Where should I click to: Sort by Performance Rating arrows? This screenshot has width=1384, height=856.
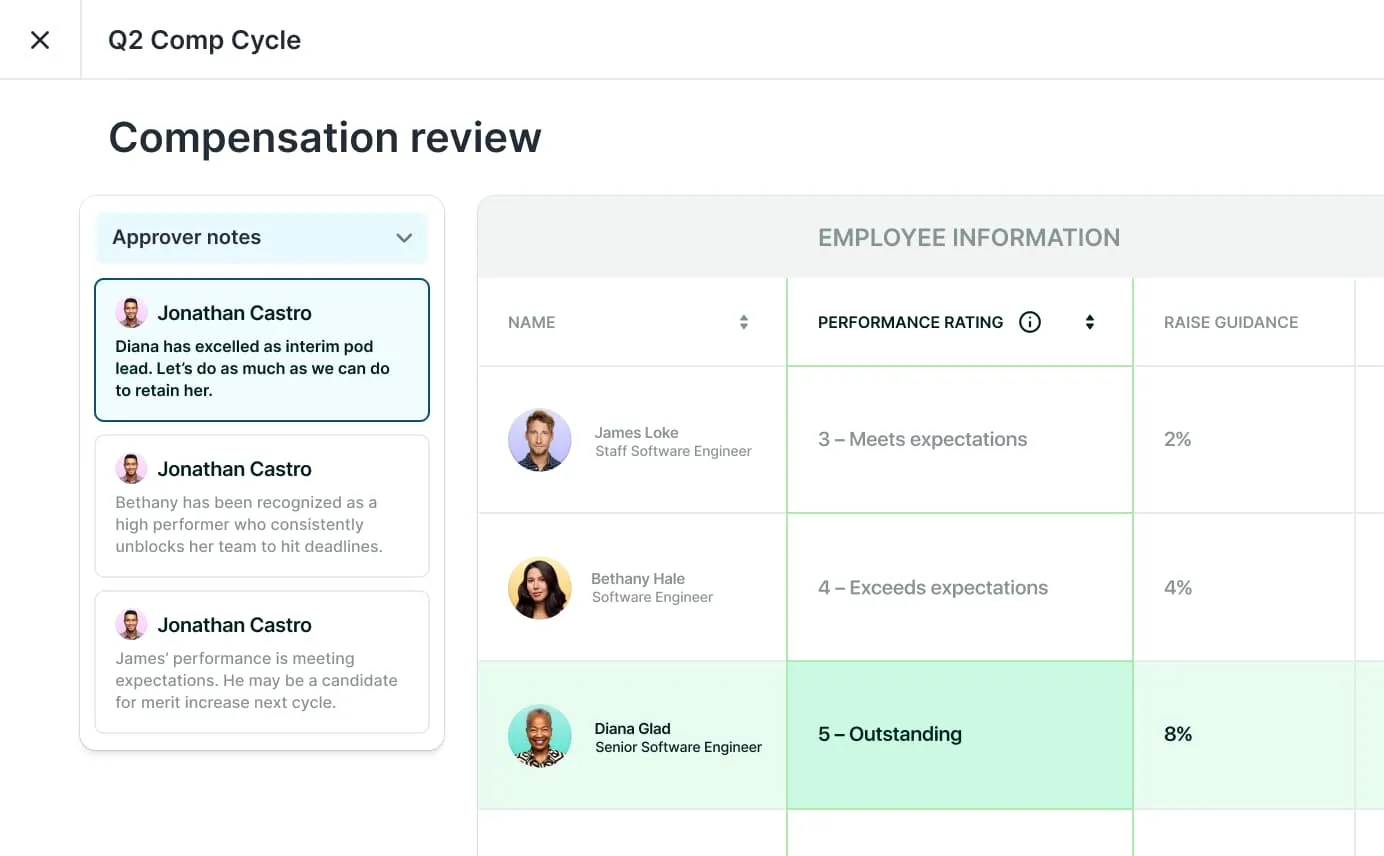point(1089,322)
